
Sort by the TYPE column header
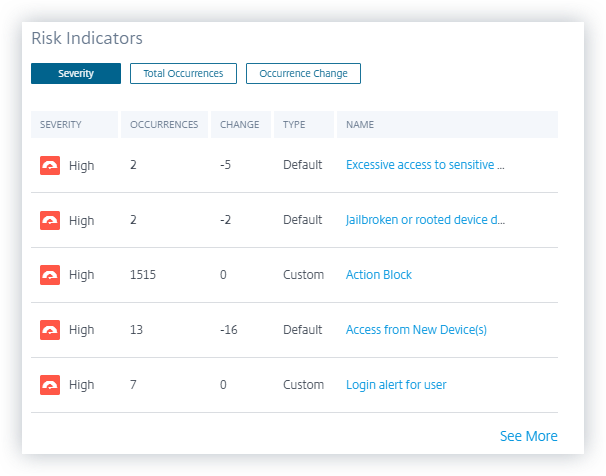294,125
